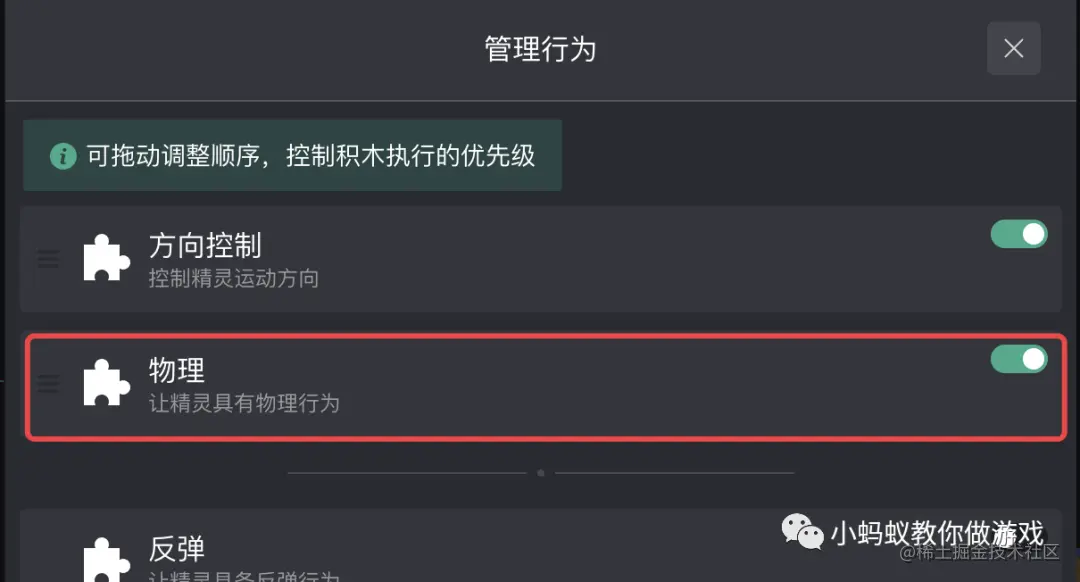Click the hint banner about drag ordering

[292, 155]
